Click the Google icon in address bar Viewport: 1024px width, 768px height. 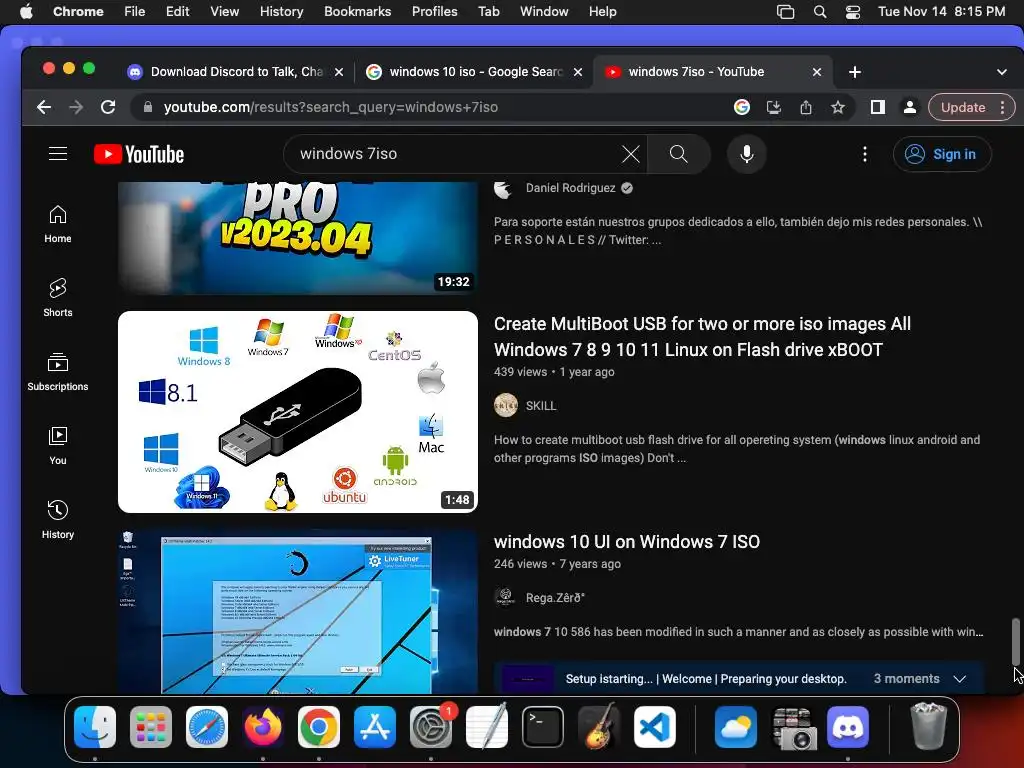[x=742, y=107]
